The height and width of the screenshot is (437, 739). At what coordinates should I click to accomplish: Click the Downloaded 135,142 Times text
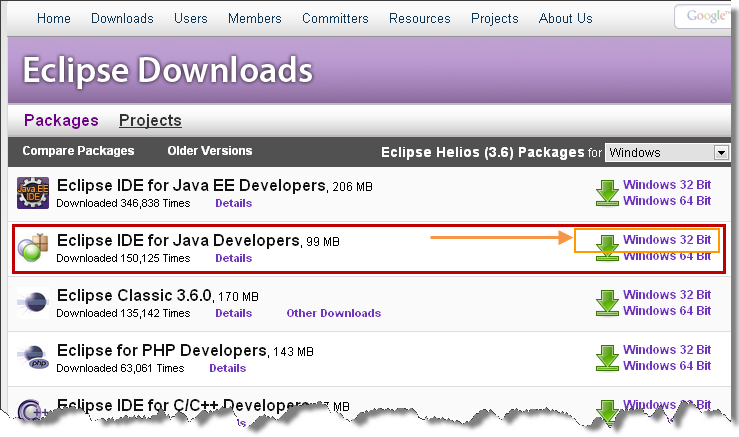123,313
